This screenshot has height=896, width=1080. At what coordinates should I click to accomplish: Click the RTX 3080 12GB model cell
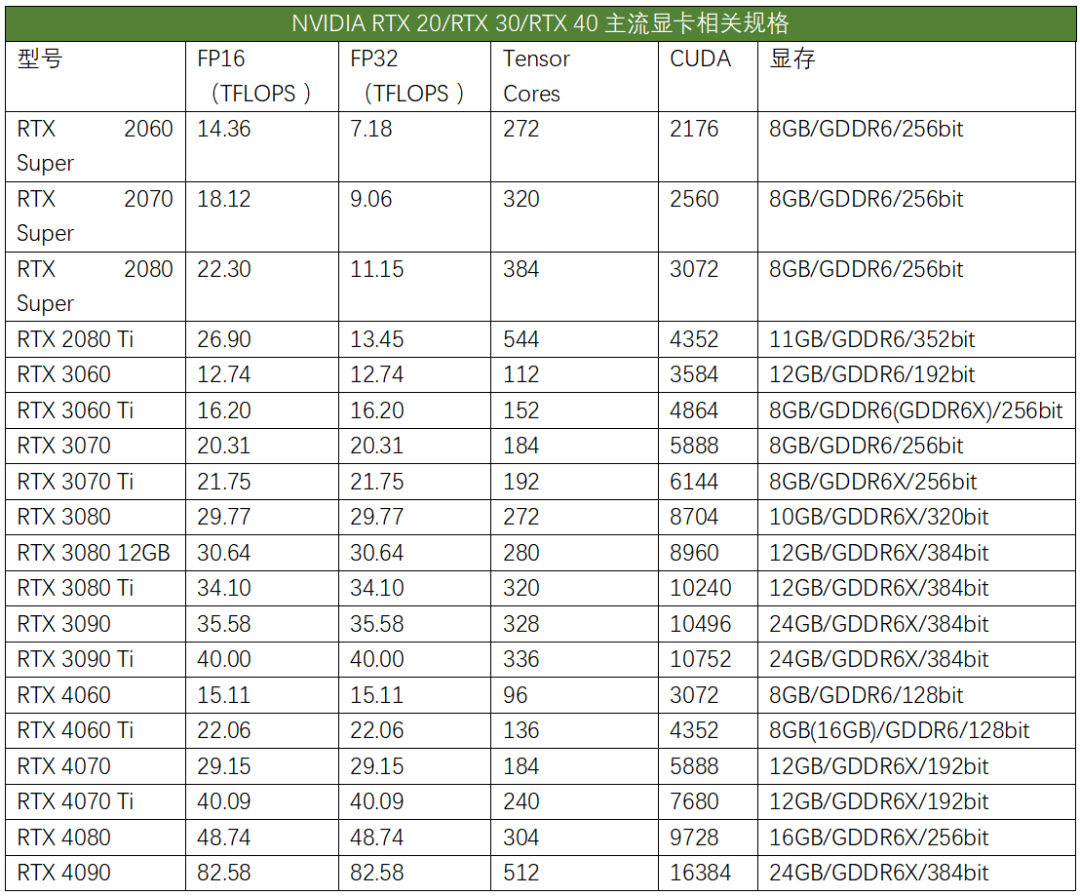[x=93, y=552]
